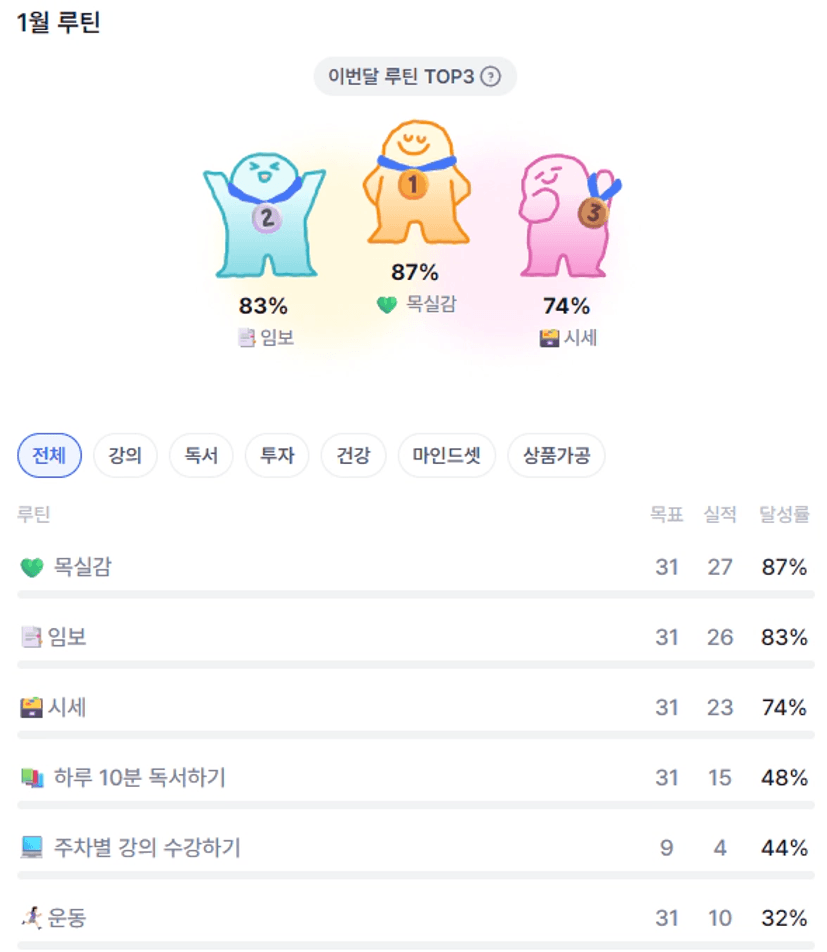Click the books icon for 하루 10분 독서하기
827x952 pixels.
click(32, 778)
